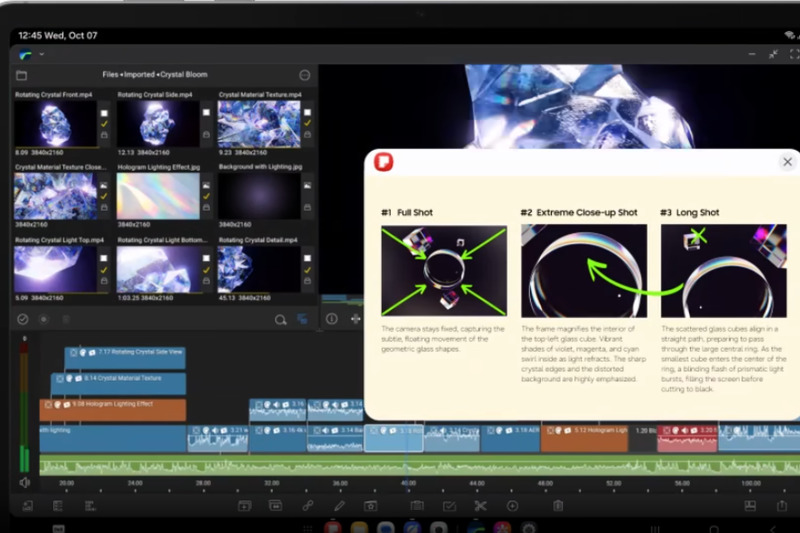
Task: Toggle lock icon beside Background with Lighting.jpg
Action: tap(308, 208)
